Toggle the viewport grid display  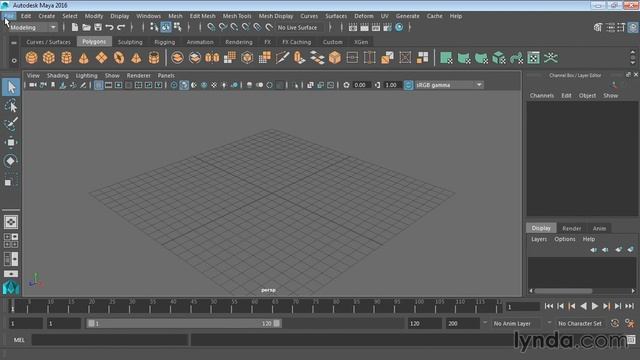tap(98, 85)
